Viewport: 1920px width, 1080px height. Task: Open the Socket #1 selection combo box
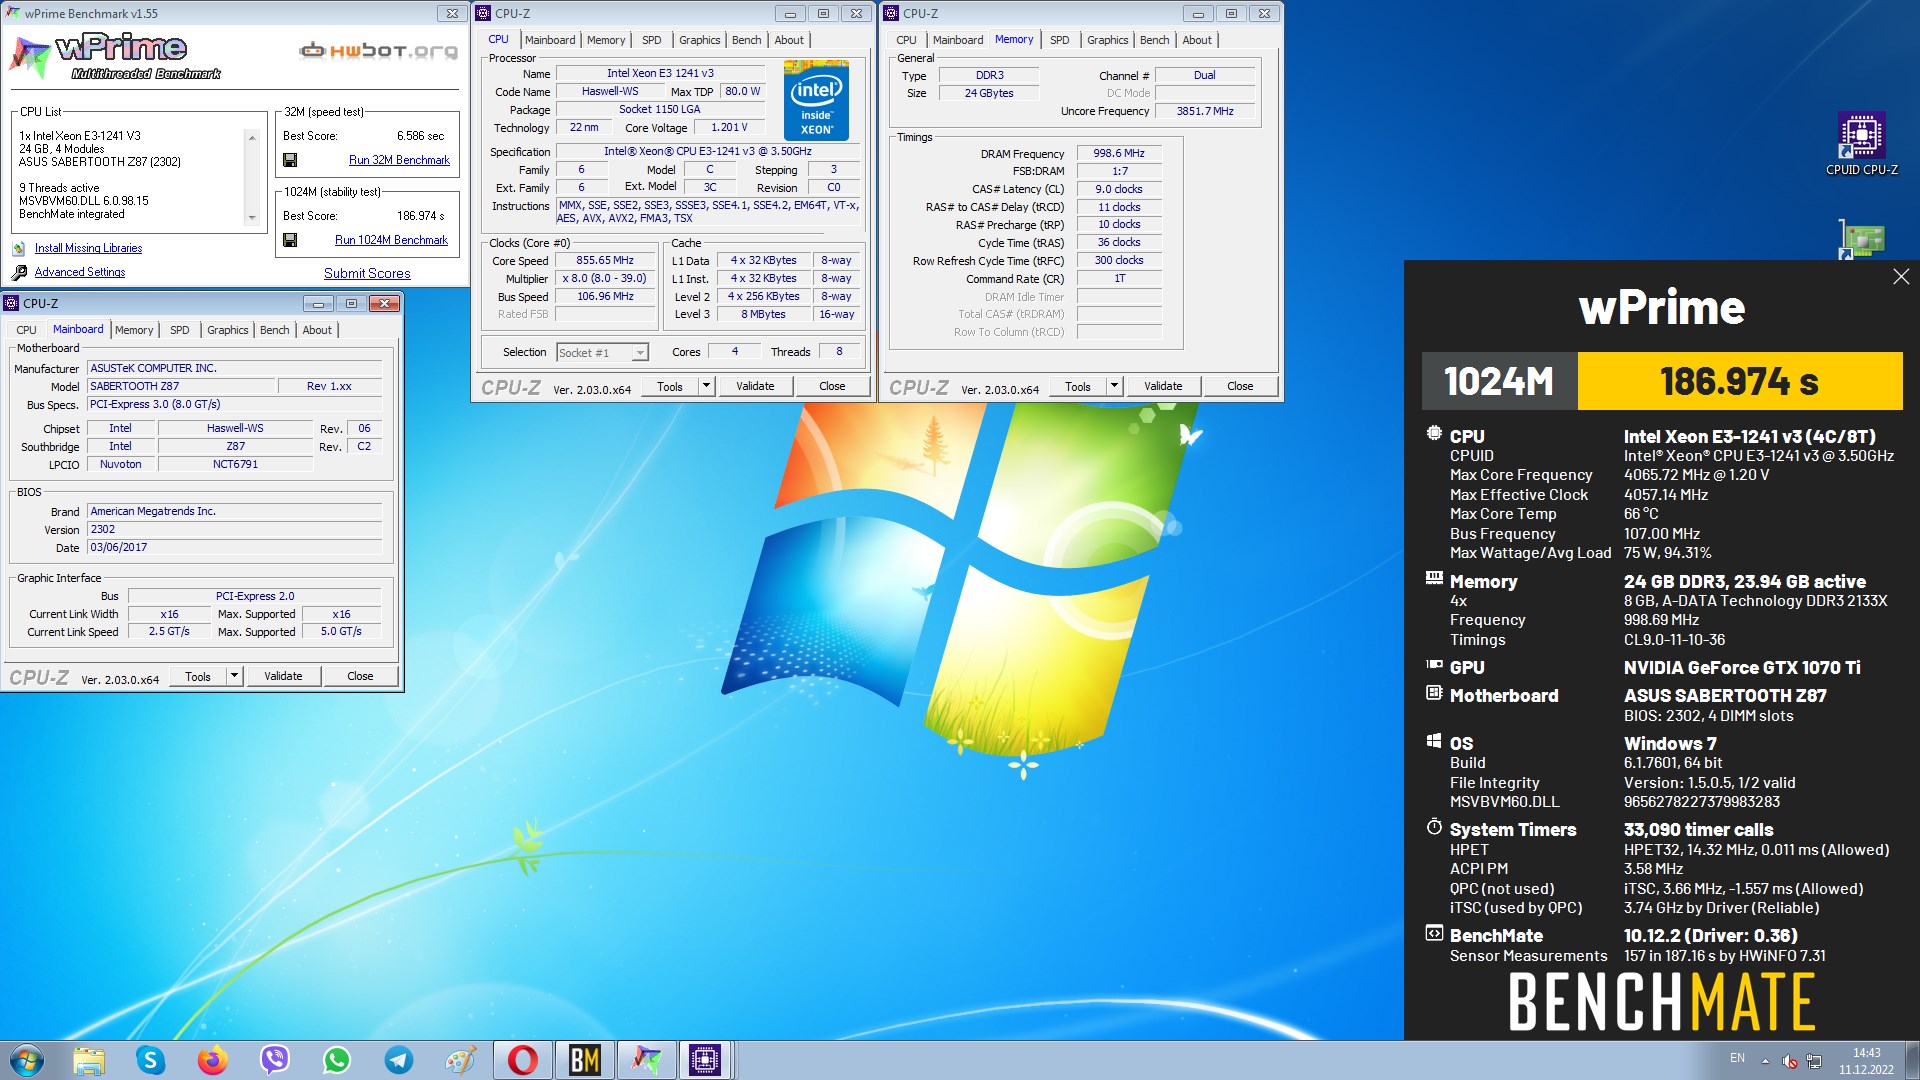pos(602,352)
